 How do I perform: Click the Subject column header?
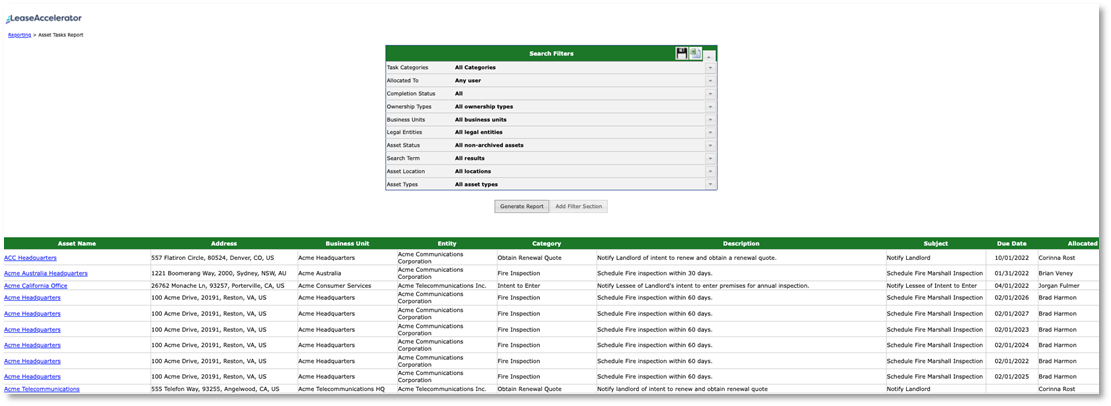point(936,244)
